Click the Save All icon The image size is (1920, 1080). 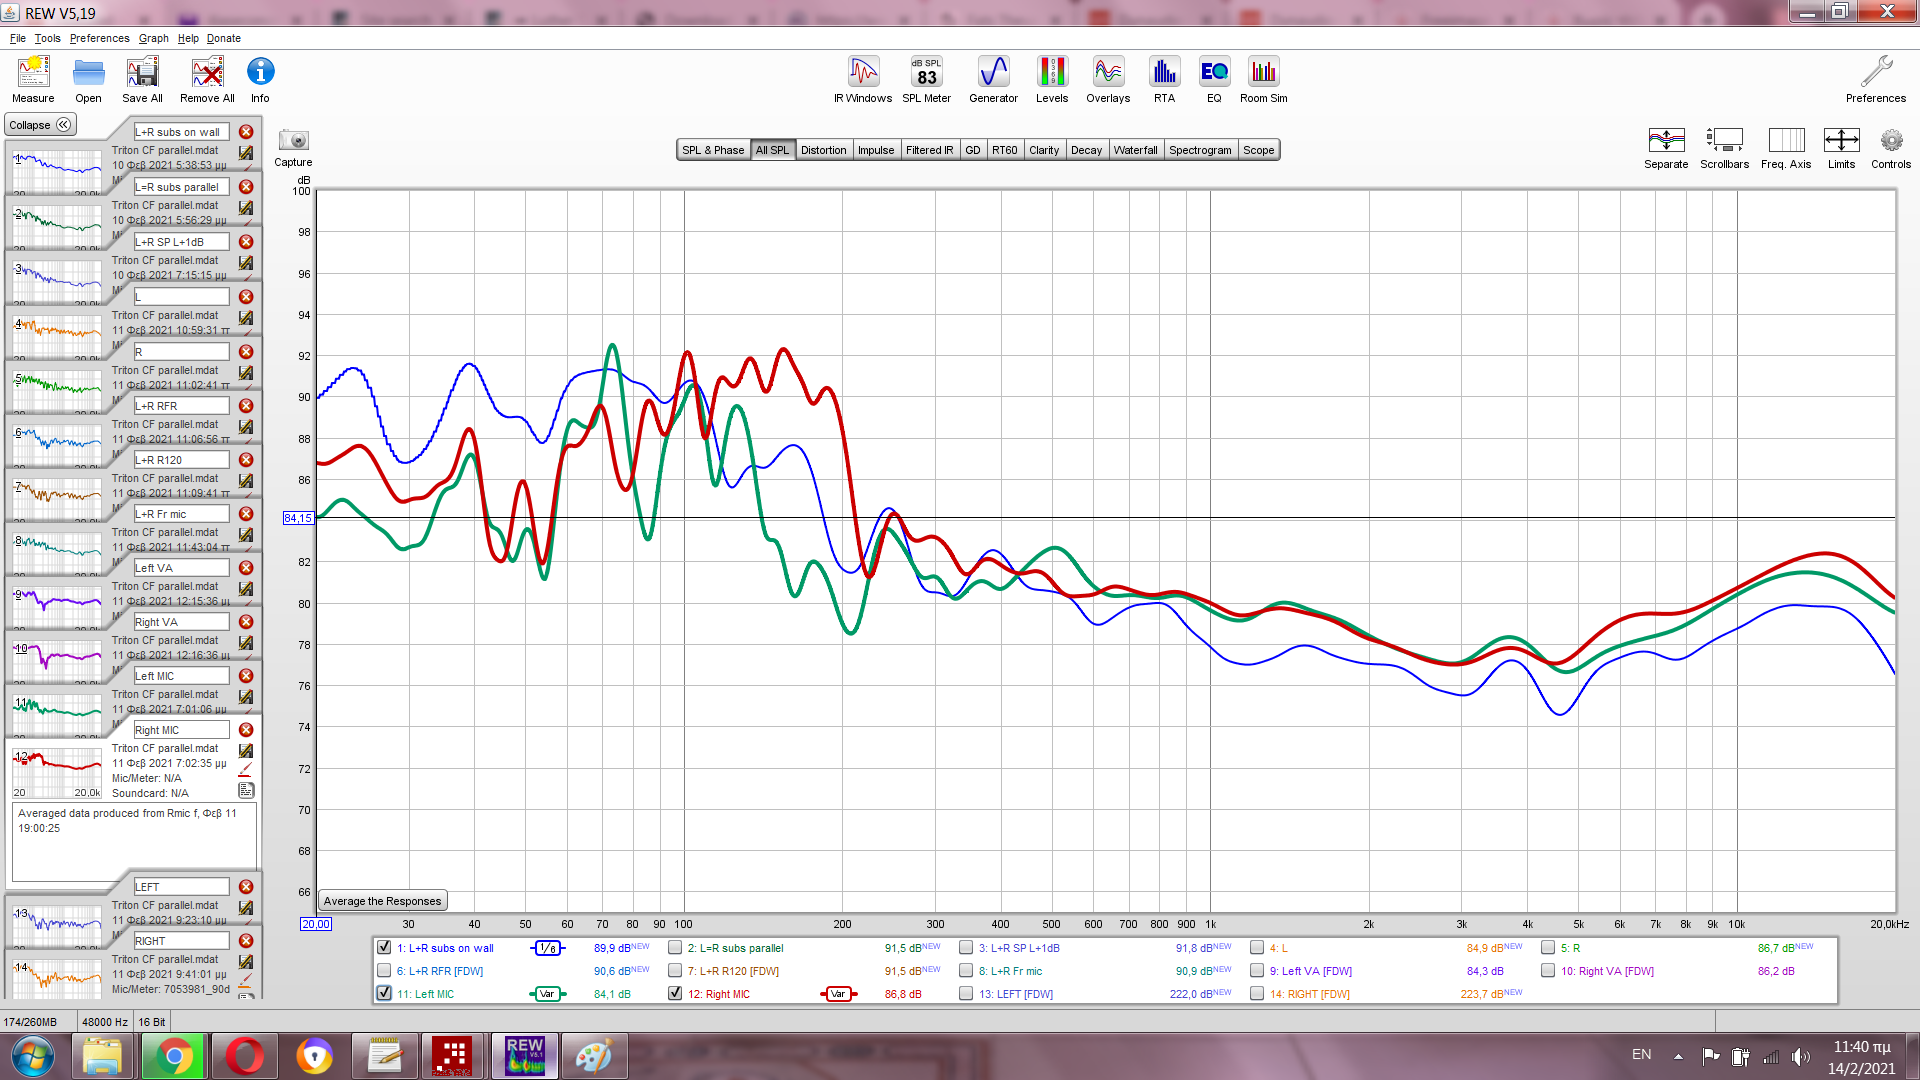pos(142,79)
